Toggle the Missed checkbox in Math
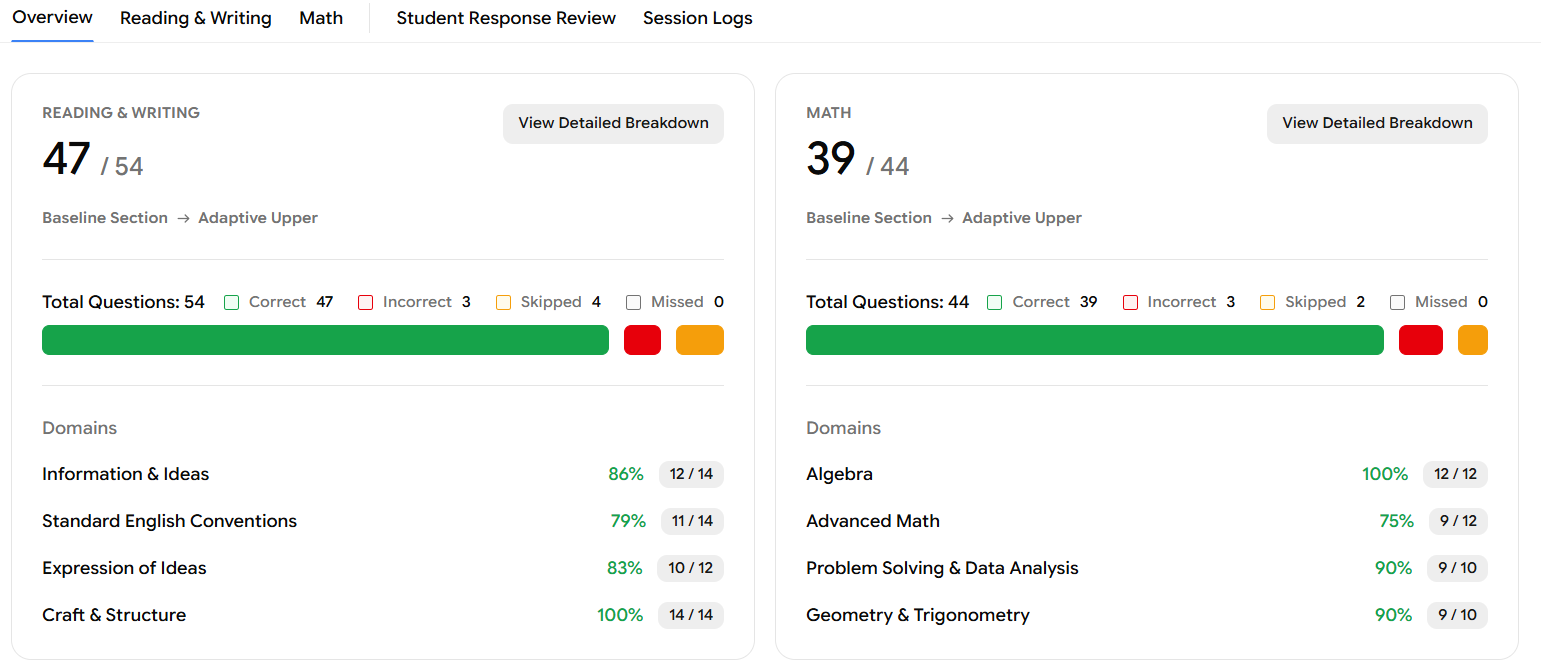Image resolution: width=1541 pixels, height=669 pixels. 1398,302
